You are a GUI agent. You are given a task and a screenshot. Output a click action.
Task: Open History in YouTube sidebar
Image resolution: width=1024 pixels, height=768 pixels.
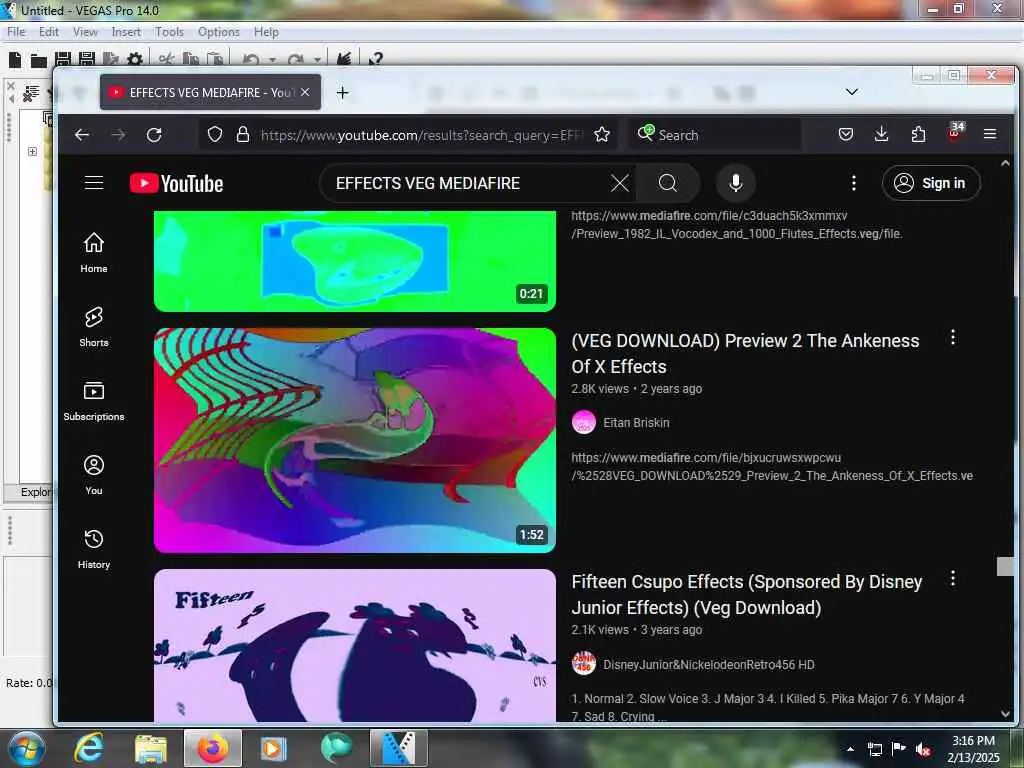click(x=94, y=549)
